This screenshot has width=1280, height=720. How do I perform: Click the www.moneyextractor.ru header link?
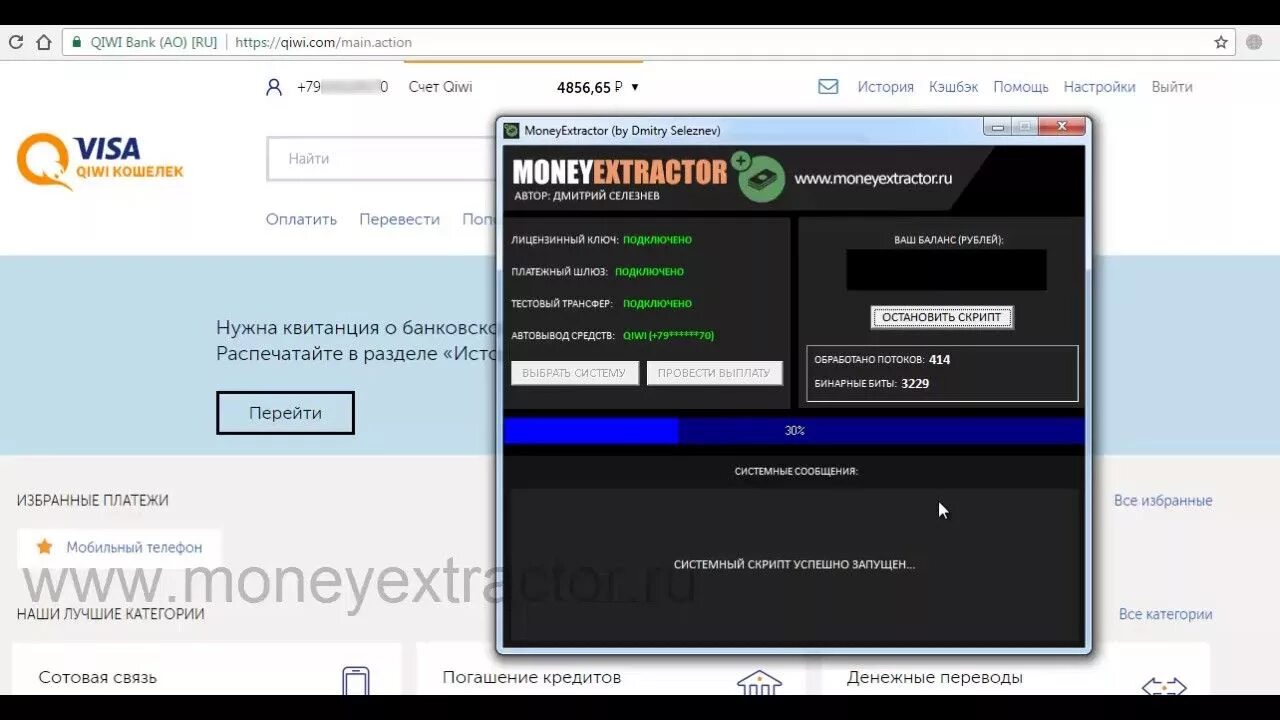click(873, 179)
